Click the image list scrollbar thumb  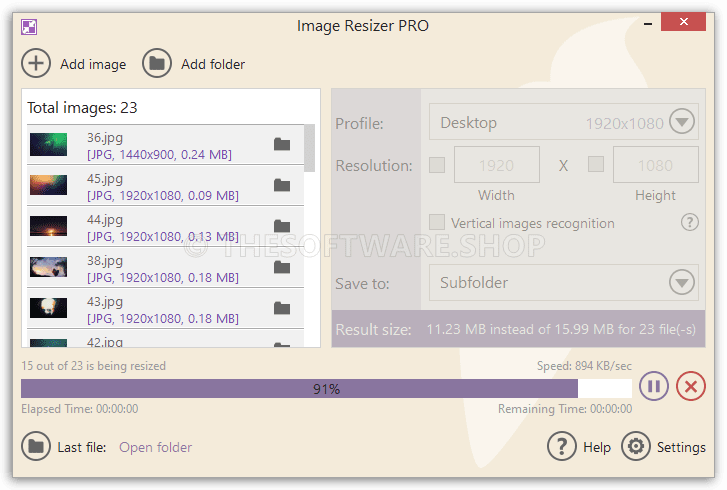click(x=310, y=148)
